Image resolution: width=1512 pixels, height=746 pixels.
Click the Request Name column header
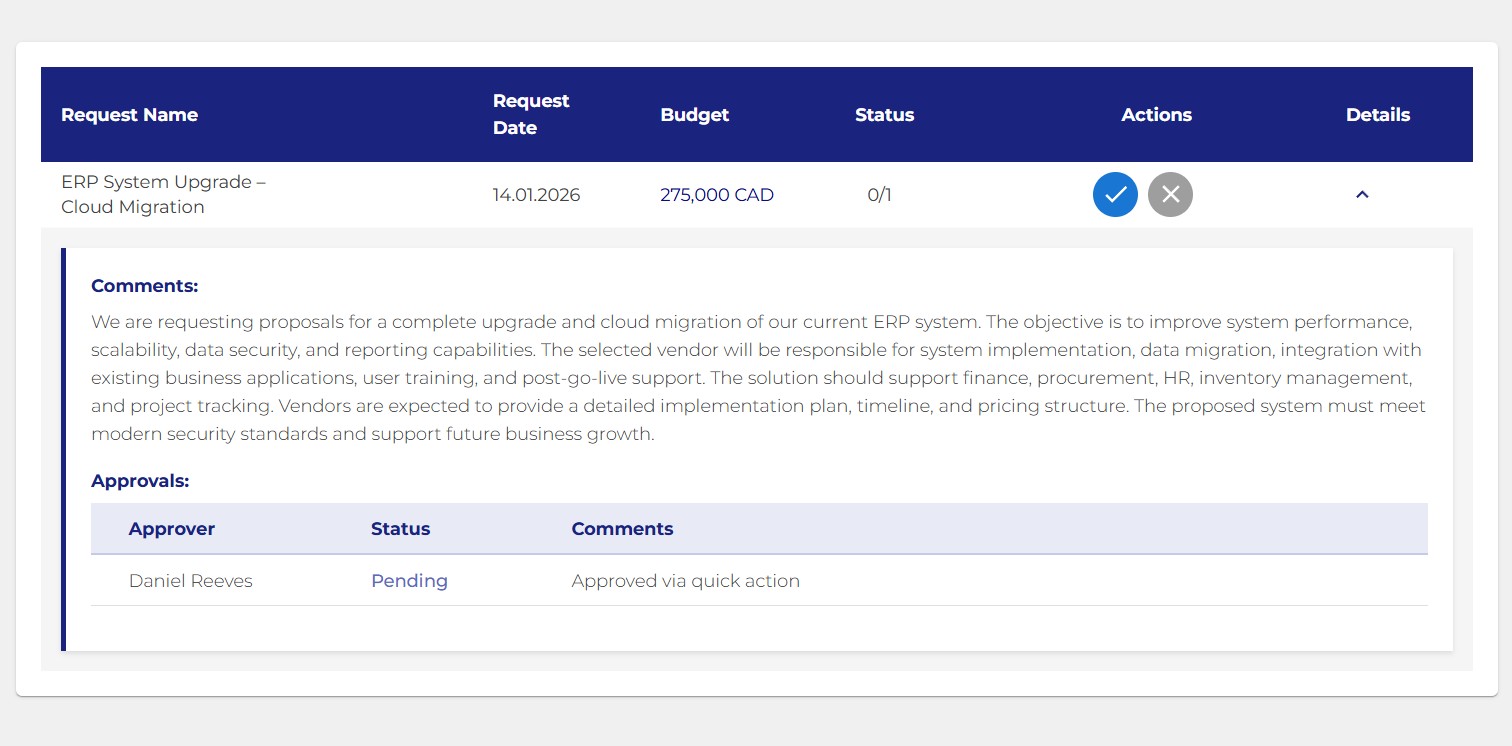tap(129, 115)
